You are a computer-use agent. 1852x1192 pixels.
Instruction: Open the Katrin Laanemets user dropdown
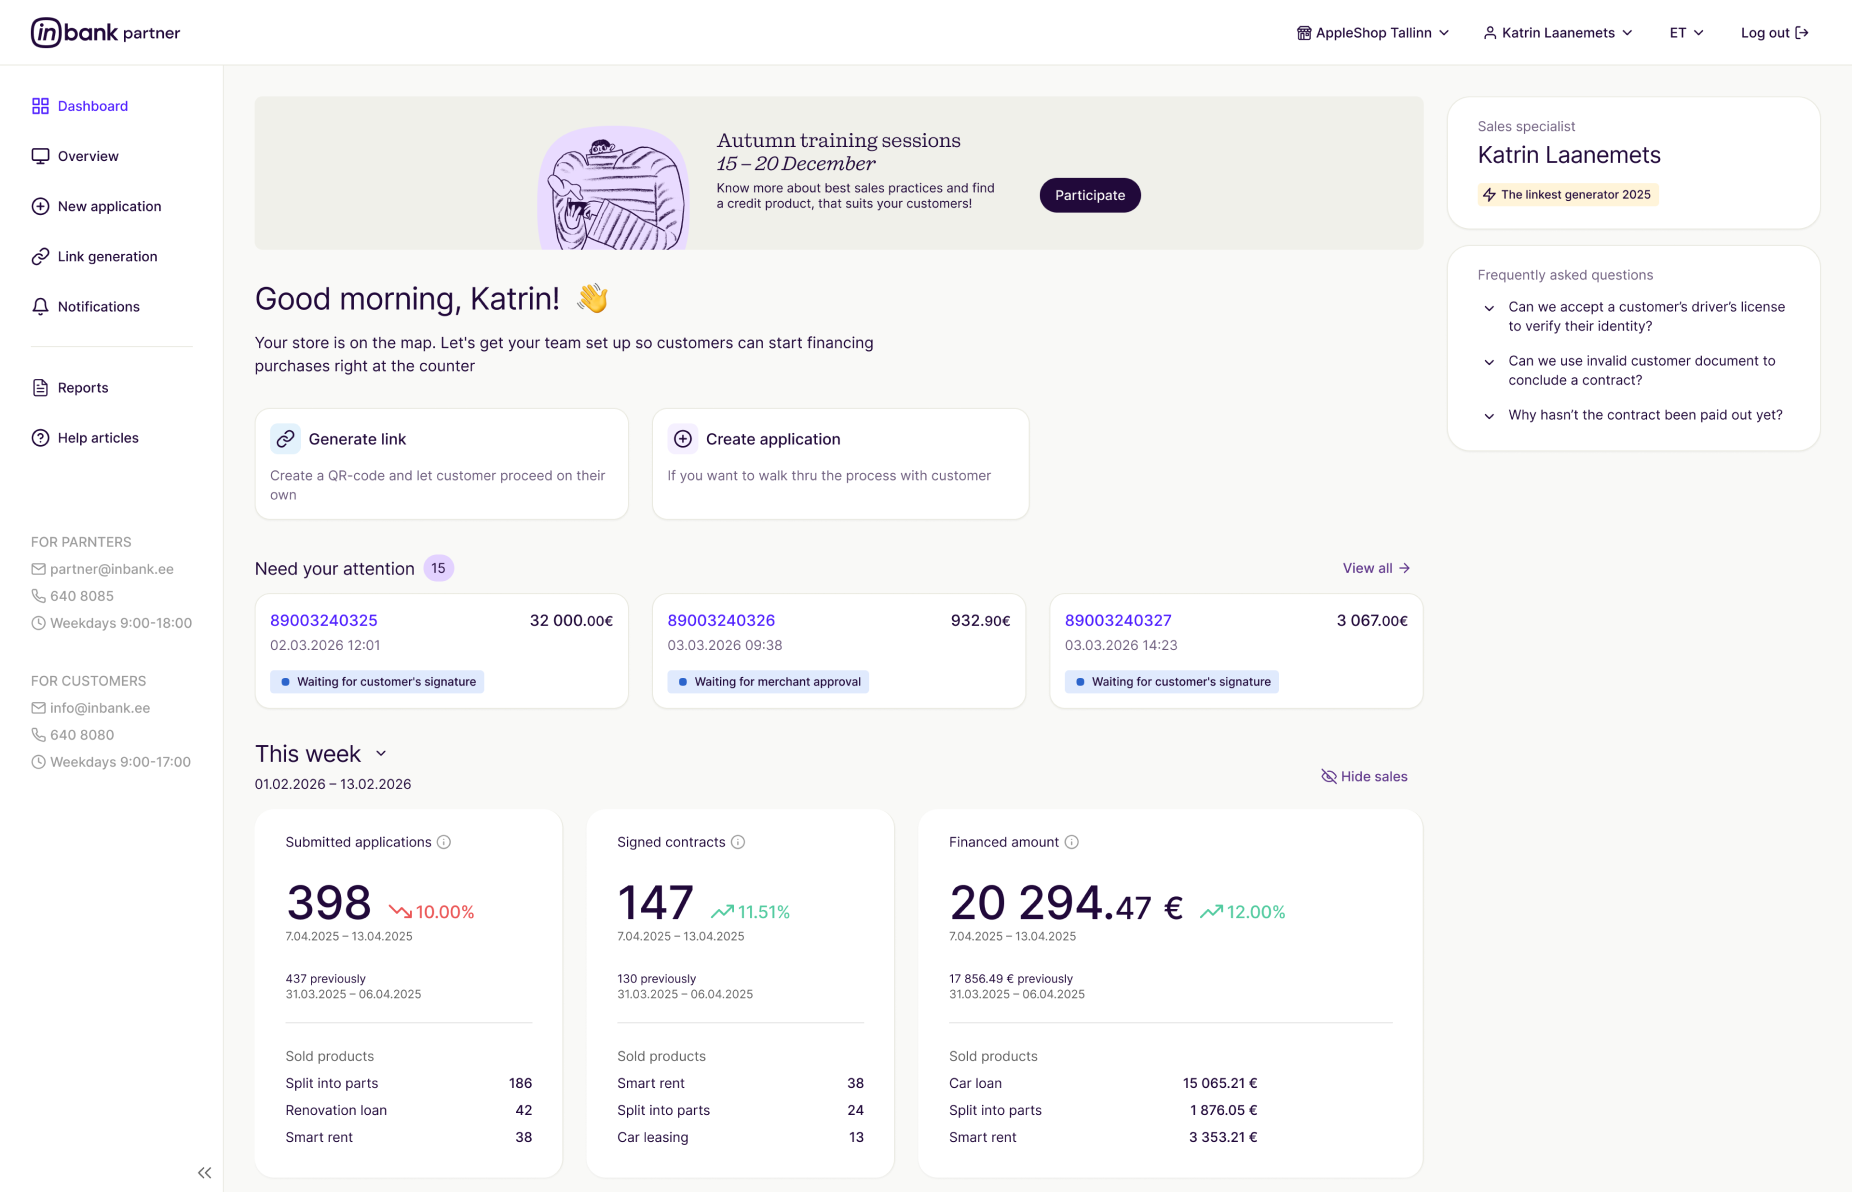[1558, 33]
